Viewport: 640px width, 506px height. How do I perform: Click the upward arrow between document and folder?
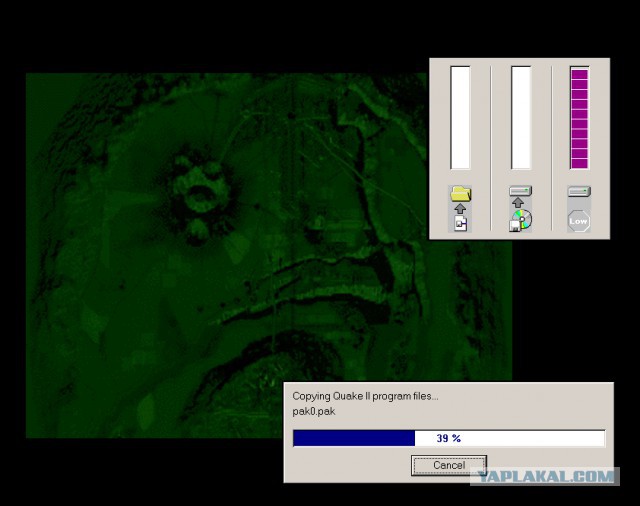pos(460,209)
